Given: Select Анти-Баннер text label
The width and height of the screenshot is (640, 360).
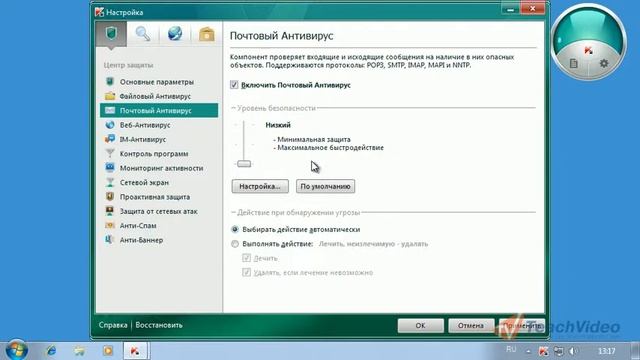Looking at the screenshot, I should (141, 240).
